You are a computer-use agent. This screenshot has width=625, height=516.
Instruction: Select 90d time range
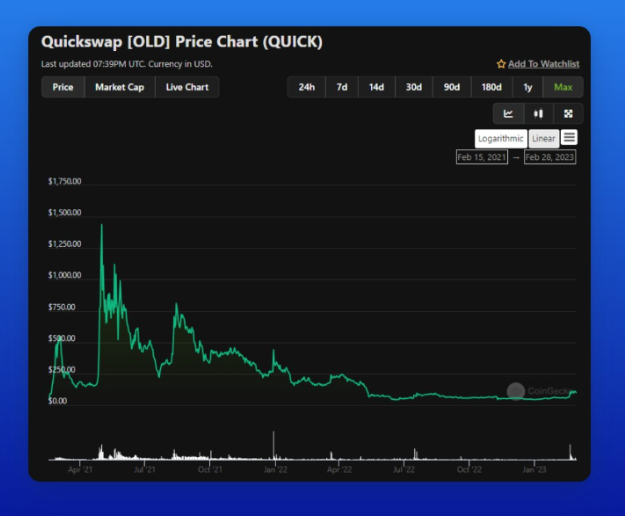coord(452,87)
